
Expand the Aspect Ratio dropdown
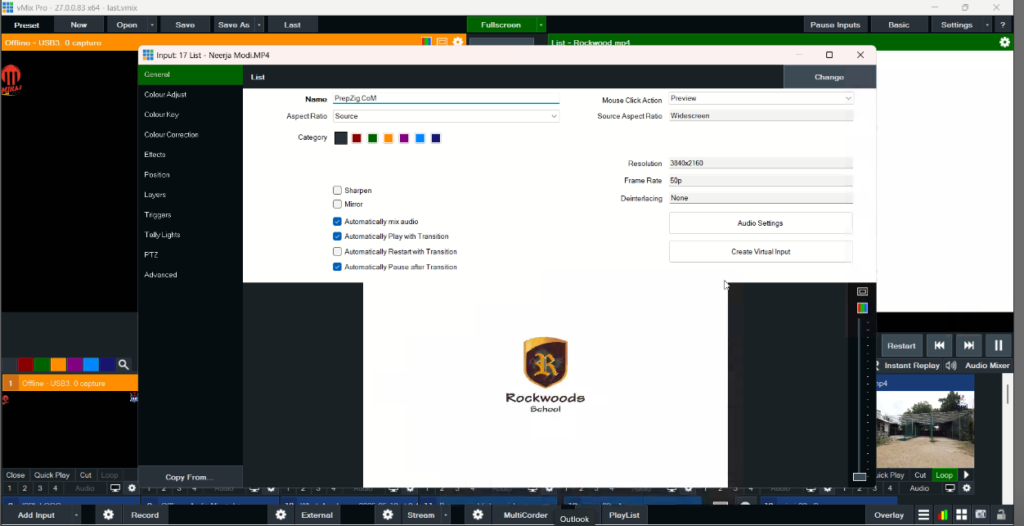553,116
